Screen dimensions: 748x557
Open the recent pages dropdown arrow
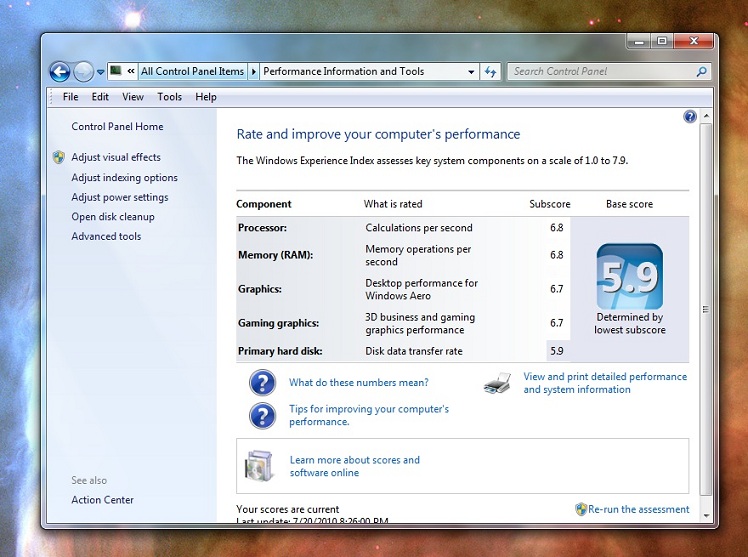click(101, 72)
